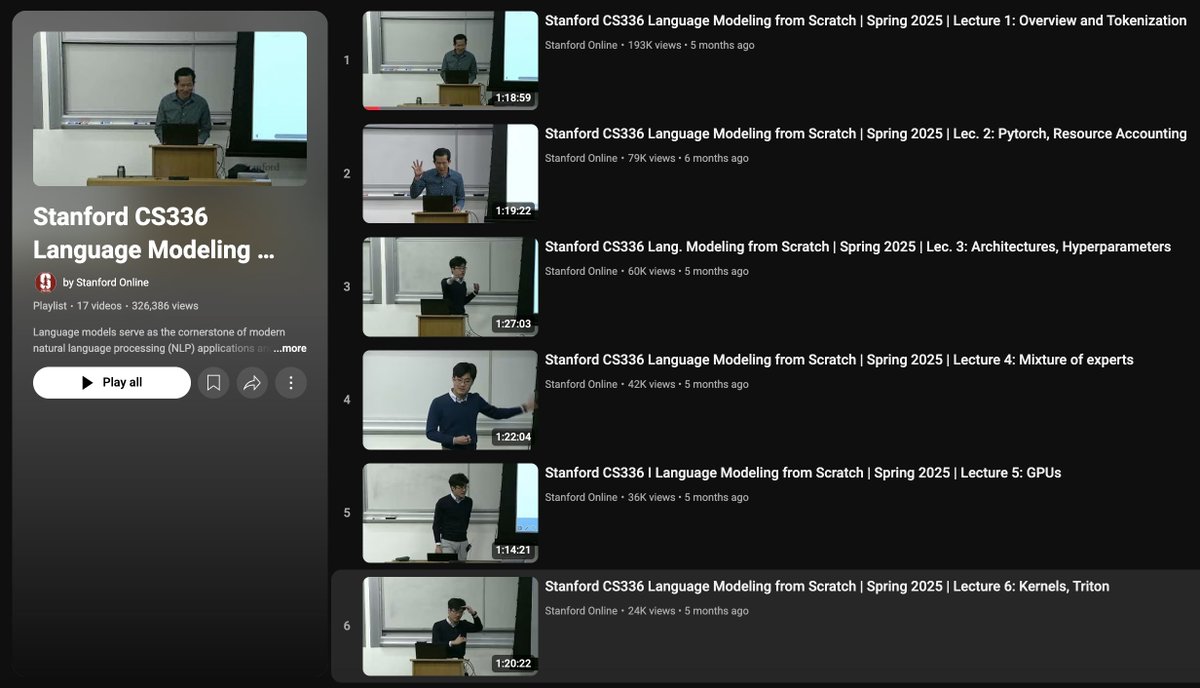Open Lecture 6 Kernels, Triton thumbnail
The width and height of the screenshot is (1200, 688).
450,626
